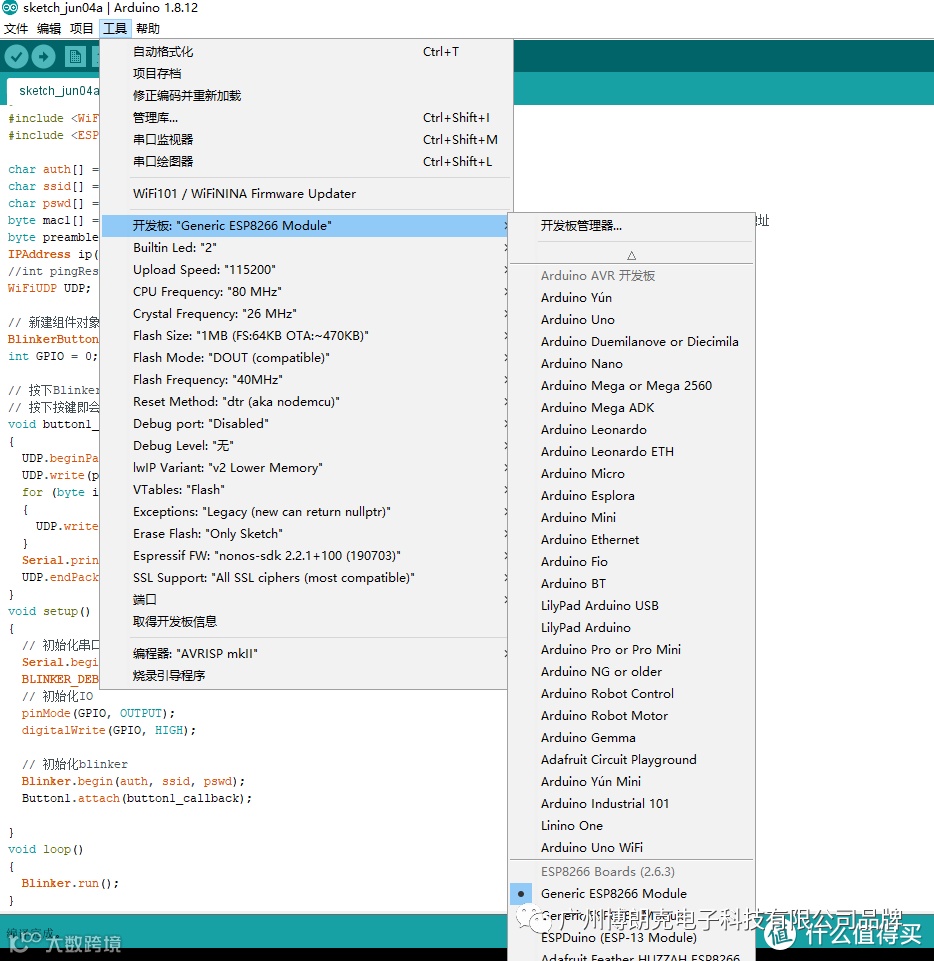Select Arduino Leonardo board
934x961 pixels.
coord(631,430)
